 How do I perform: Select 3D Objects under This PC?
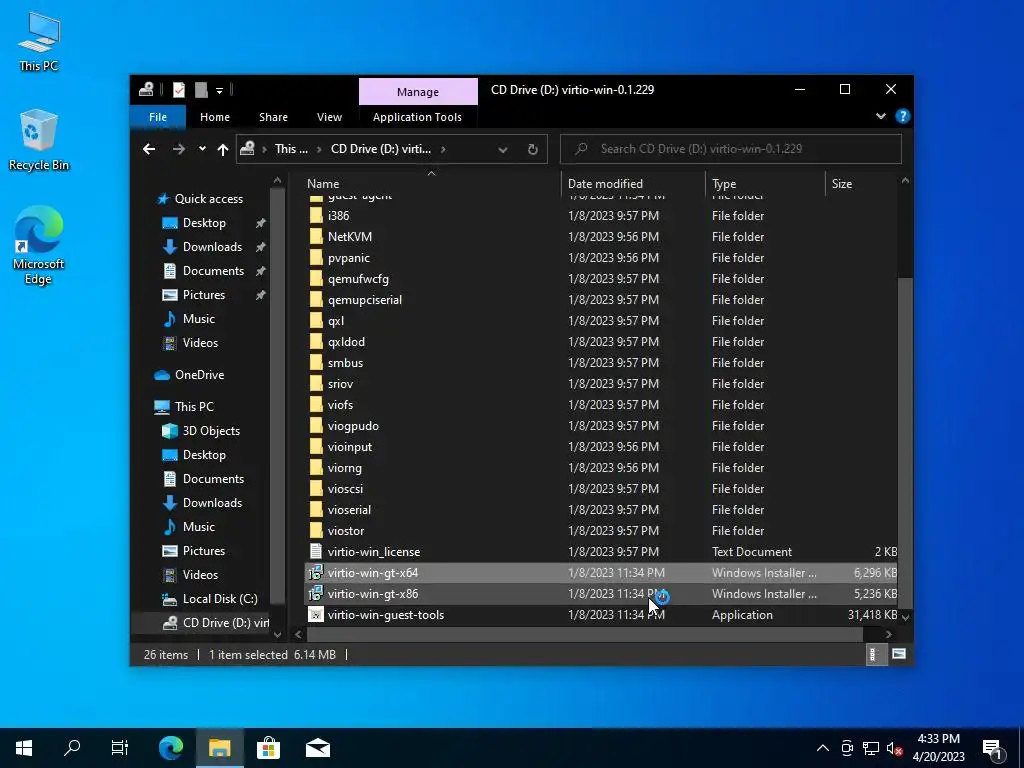(x=211, y=431)
